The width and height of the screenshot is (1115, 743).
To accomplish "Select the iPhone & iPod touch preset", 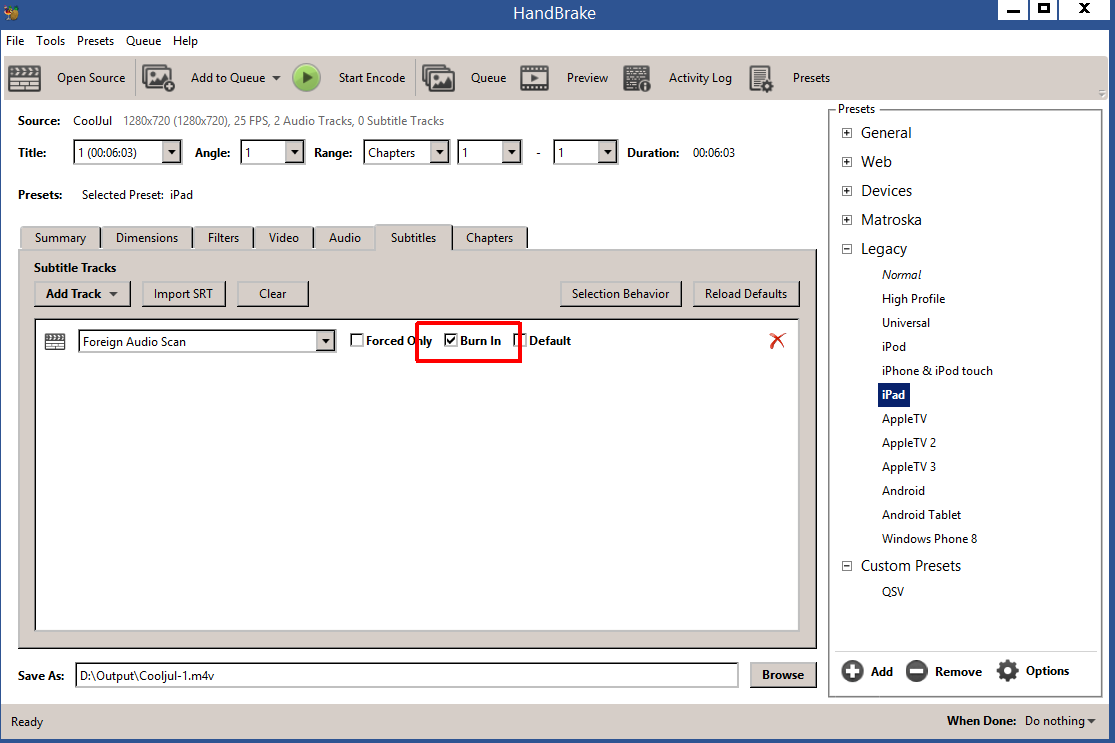I will pyautogui.click(x=937, y=370).
